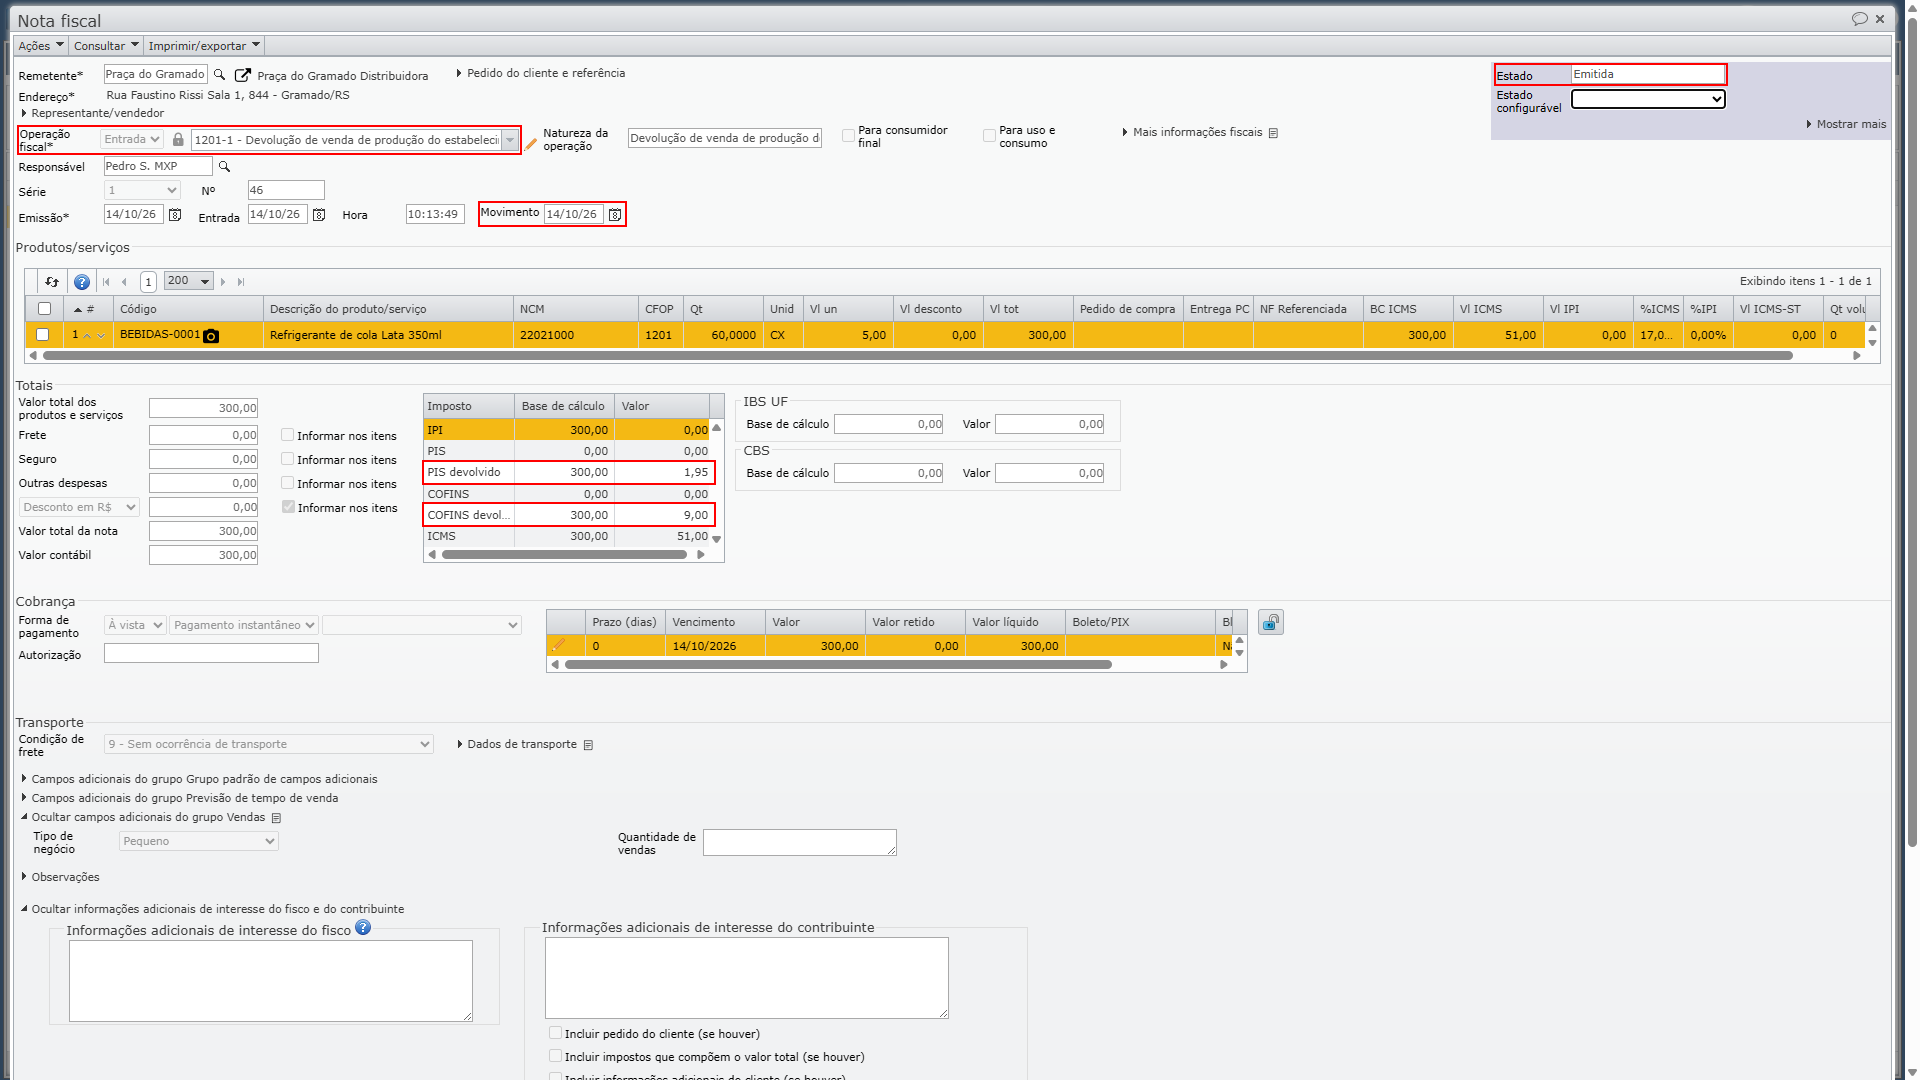
Task: Click the Autorização input field
Action: pyautogui.click(x=211, y=653)
